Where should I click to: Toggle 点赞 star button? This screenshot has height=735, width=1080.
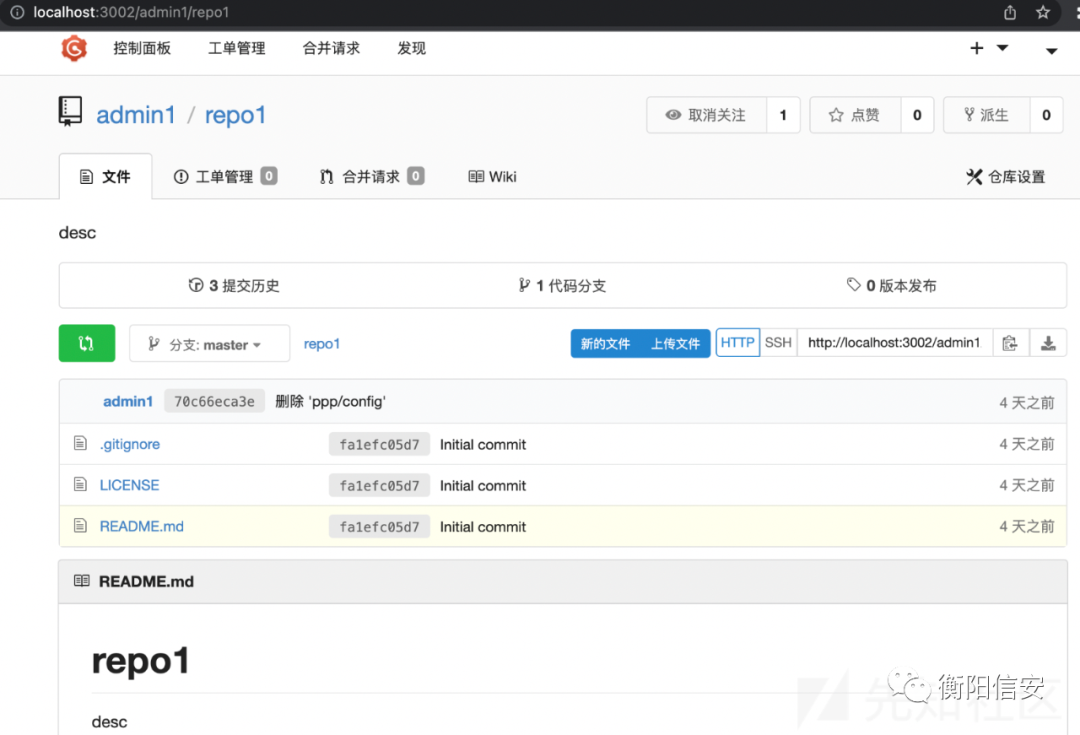tap(855, 115)
